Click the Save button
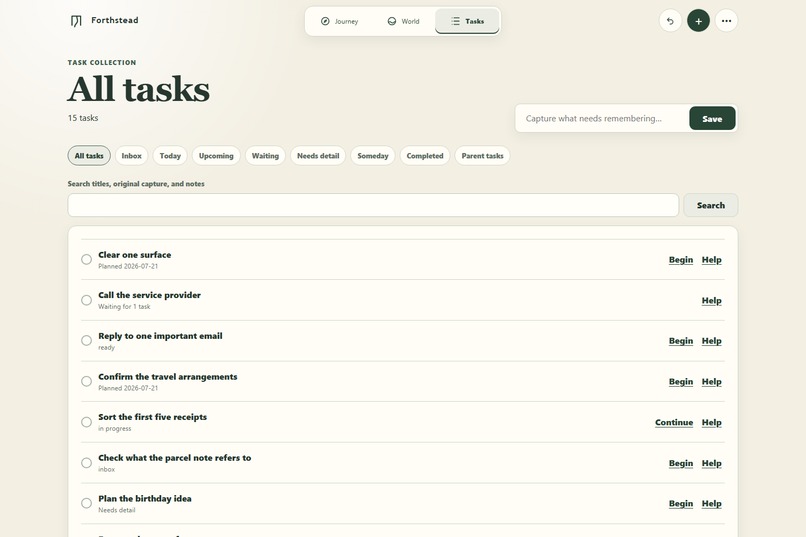806x537 pixels. click(x=712, y=119)
